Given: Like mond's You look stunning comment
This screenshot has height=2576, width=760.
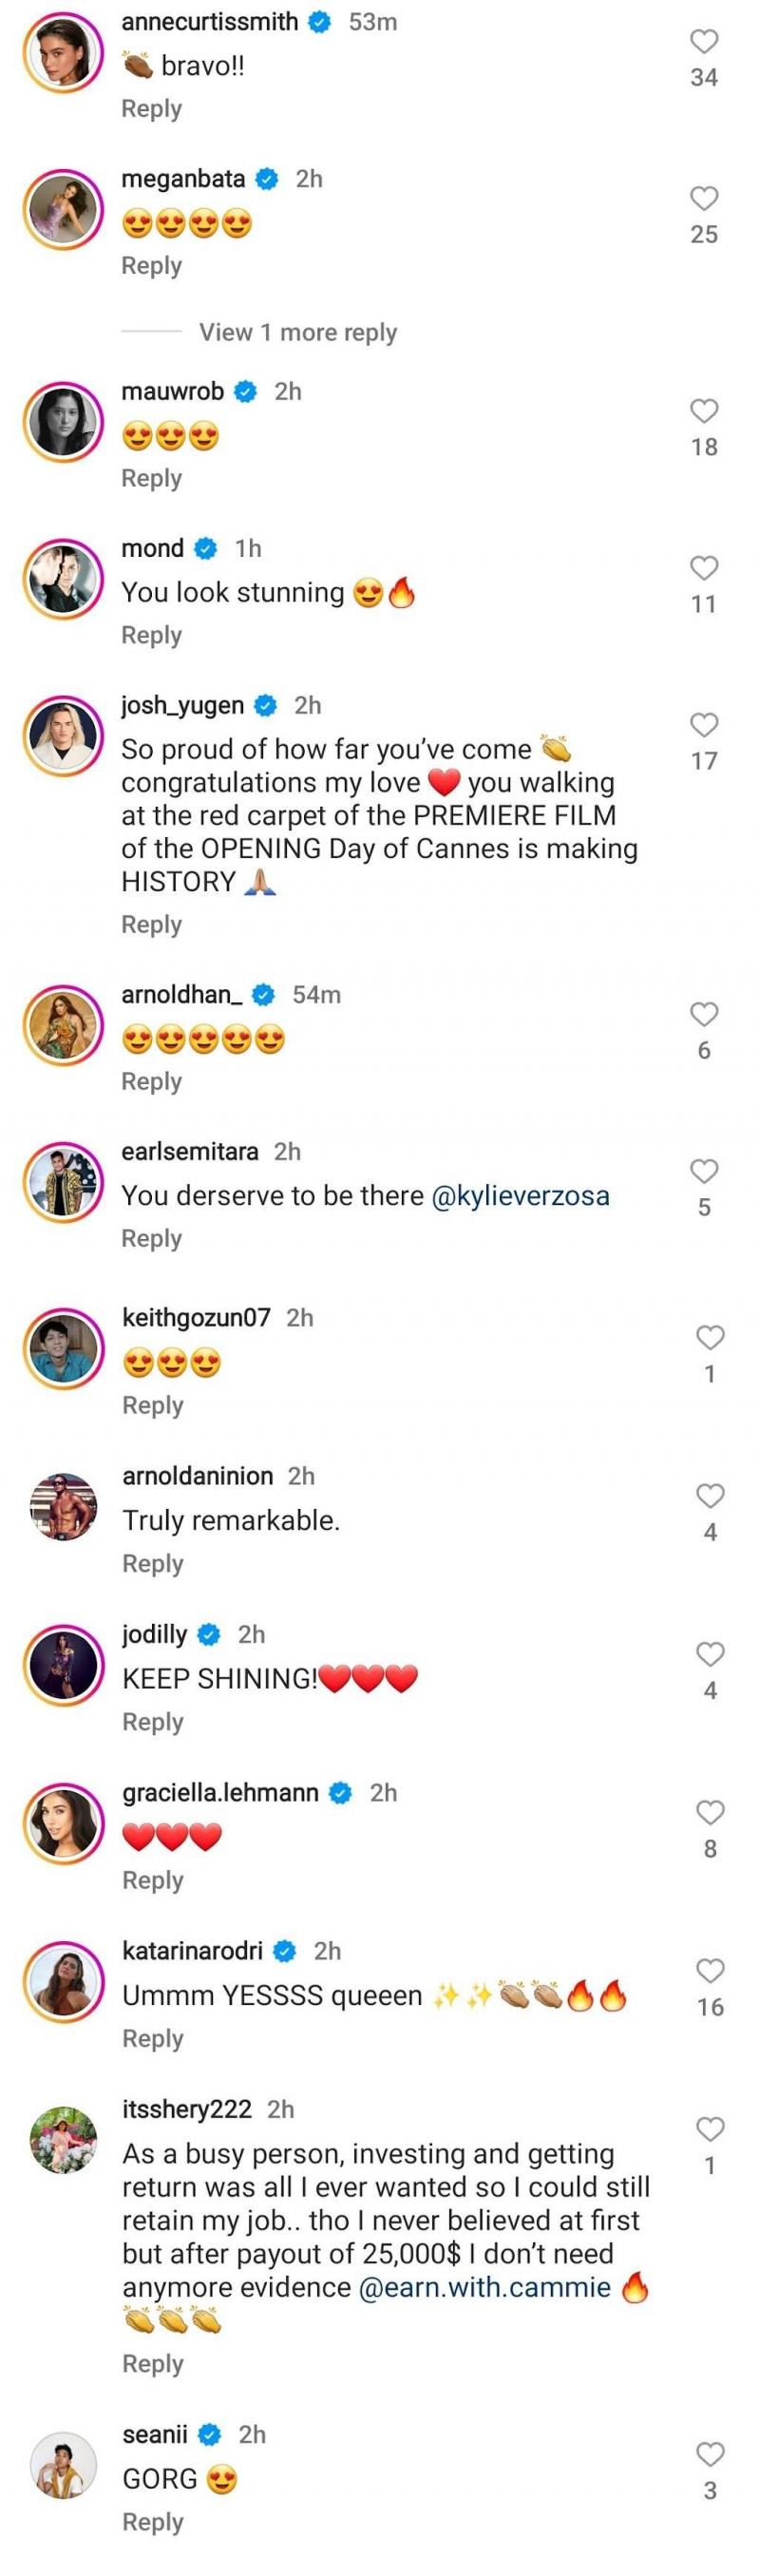Looking at the screenshot, I should click(704, 568).
